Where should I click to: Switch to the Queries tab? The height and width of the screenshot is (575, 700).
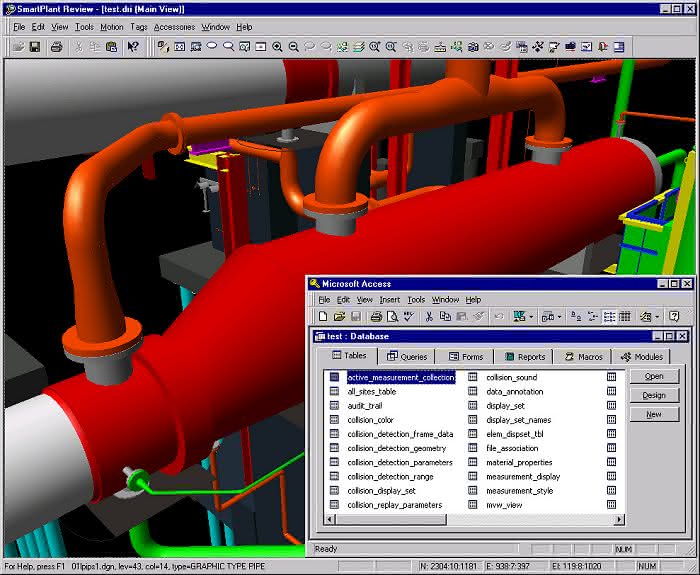tap(407, 357)
